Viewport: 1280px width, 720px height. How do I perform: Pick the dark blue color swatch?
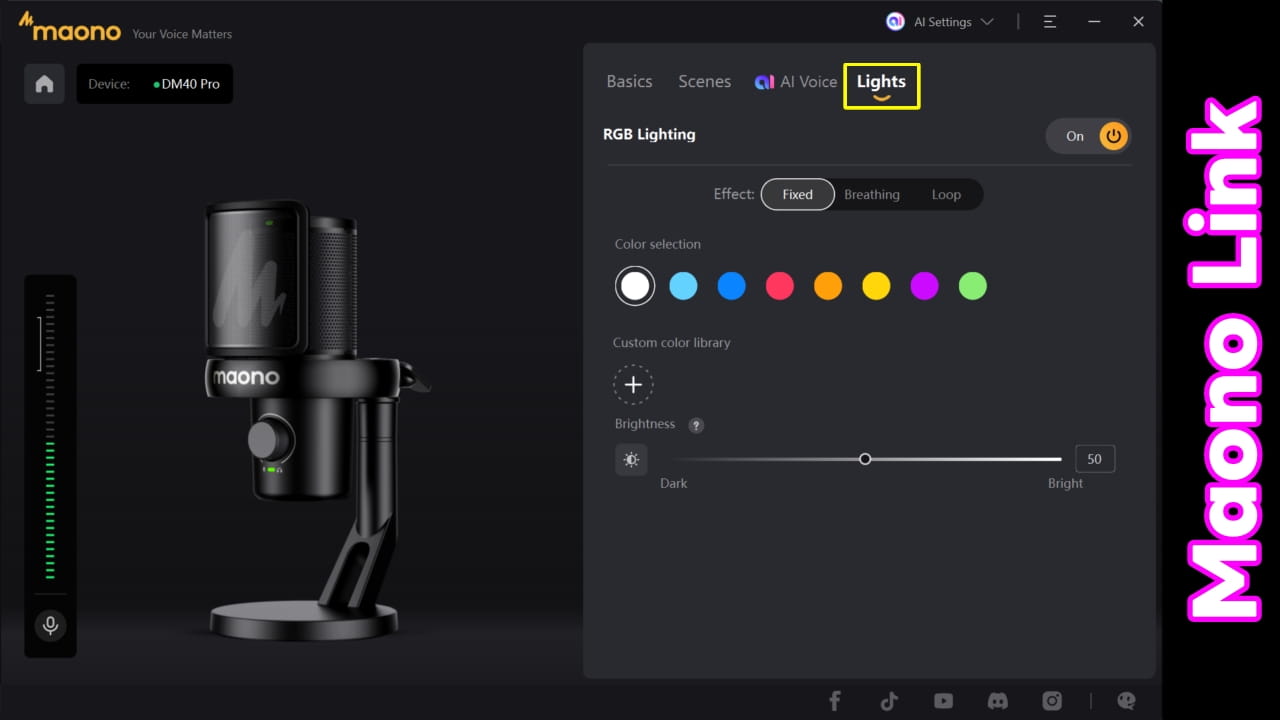732,286
